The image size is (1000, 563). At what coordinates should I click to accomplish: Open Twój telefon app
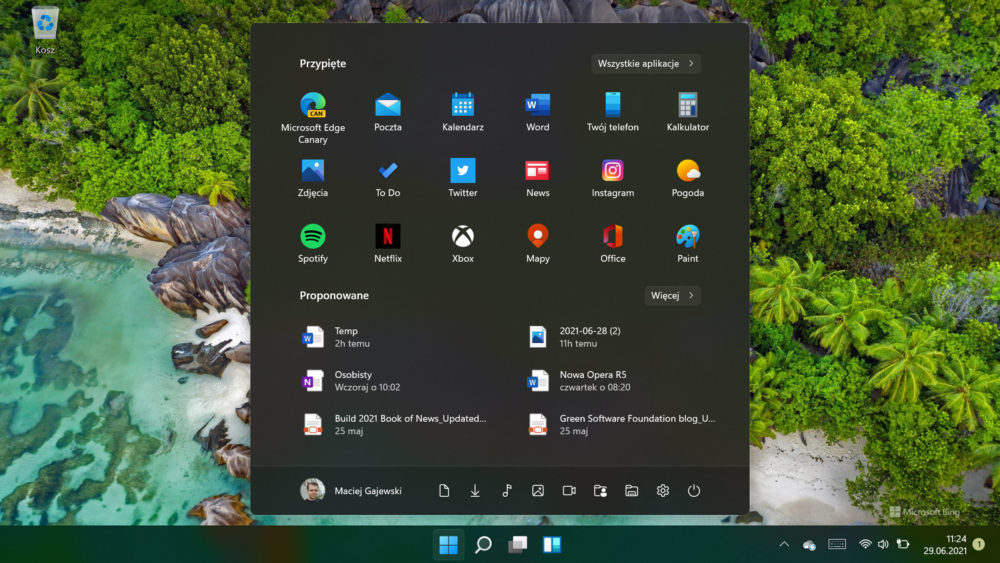pyautogui.click(x=612, y=112)
